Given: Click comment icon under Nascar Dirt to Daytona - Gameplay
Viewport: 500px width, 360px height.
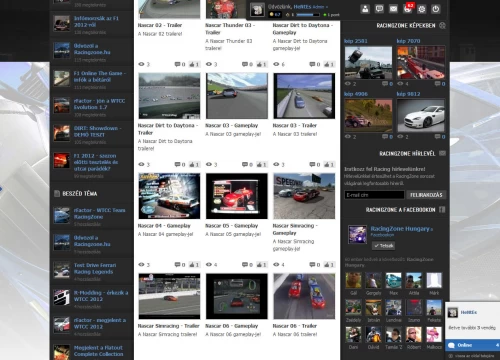Looking at the screenshot, I should (x=312, y=64).
